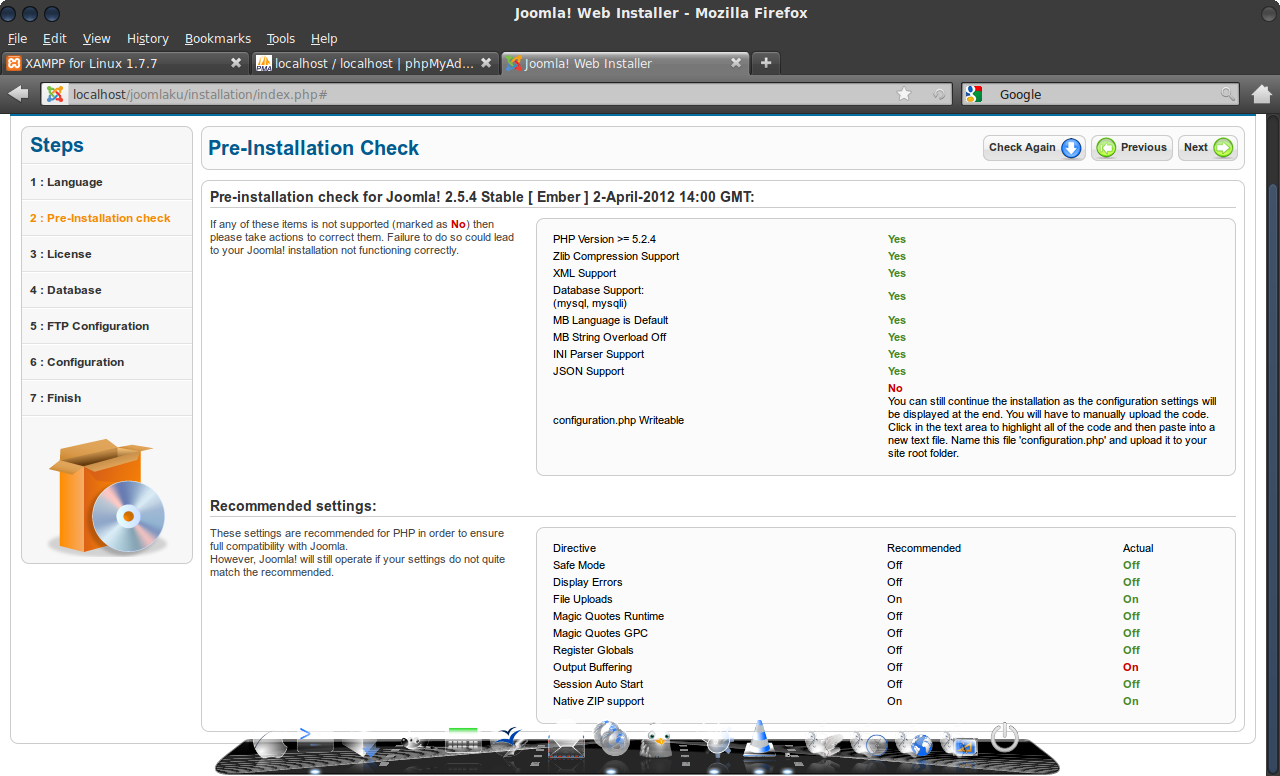Screen dimensions: 1280x776
Task: Open the Firefox home page icon
Action: pos(1261,94)
